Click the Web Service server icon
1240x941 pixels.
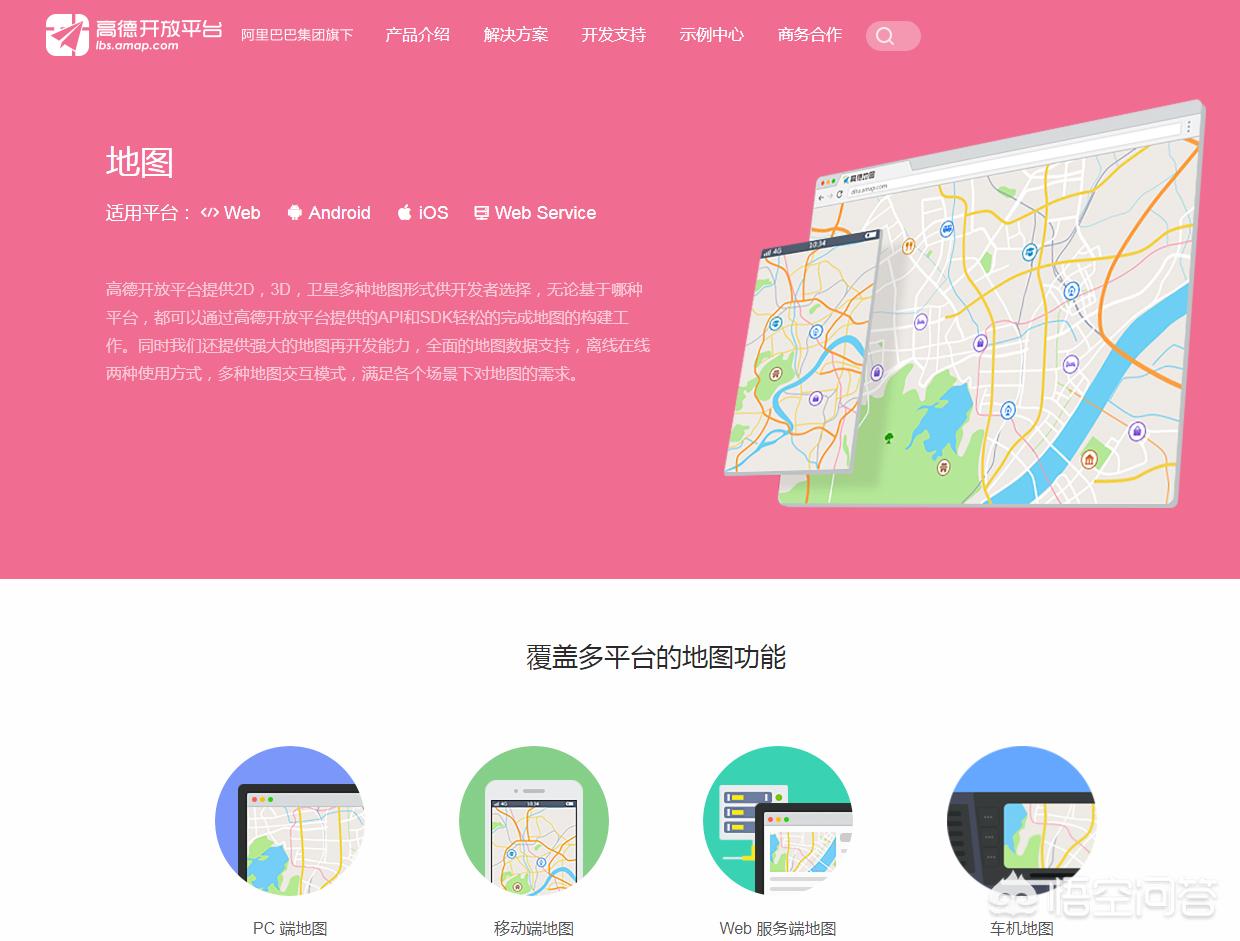(x=481, y=213)
